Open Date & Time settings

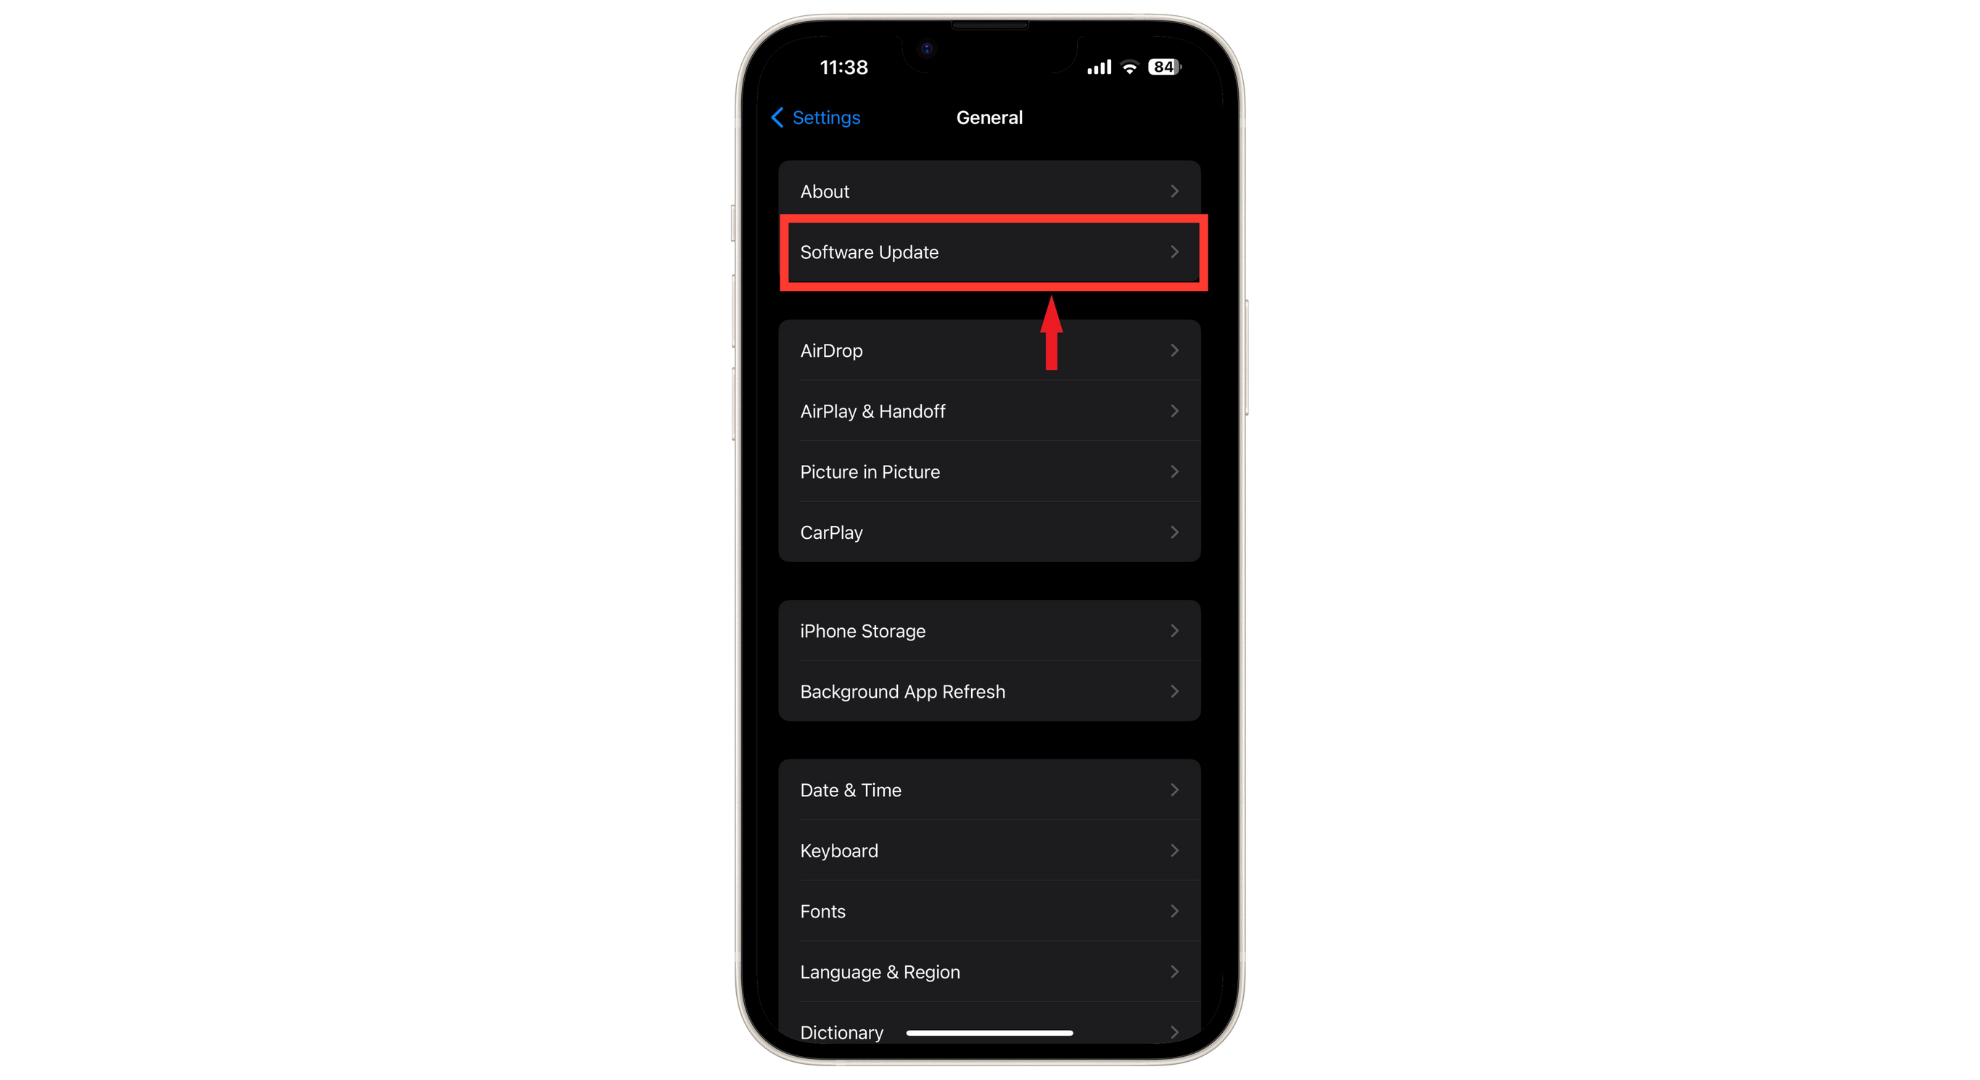[x=989, y=789]
